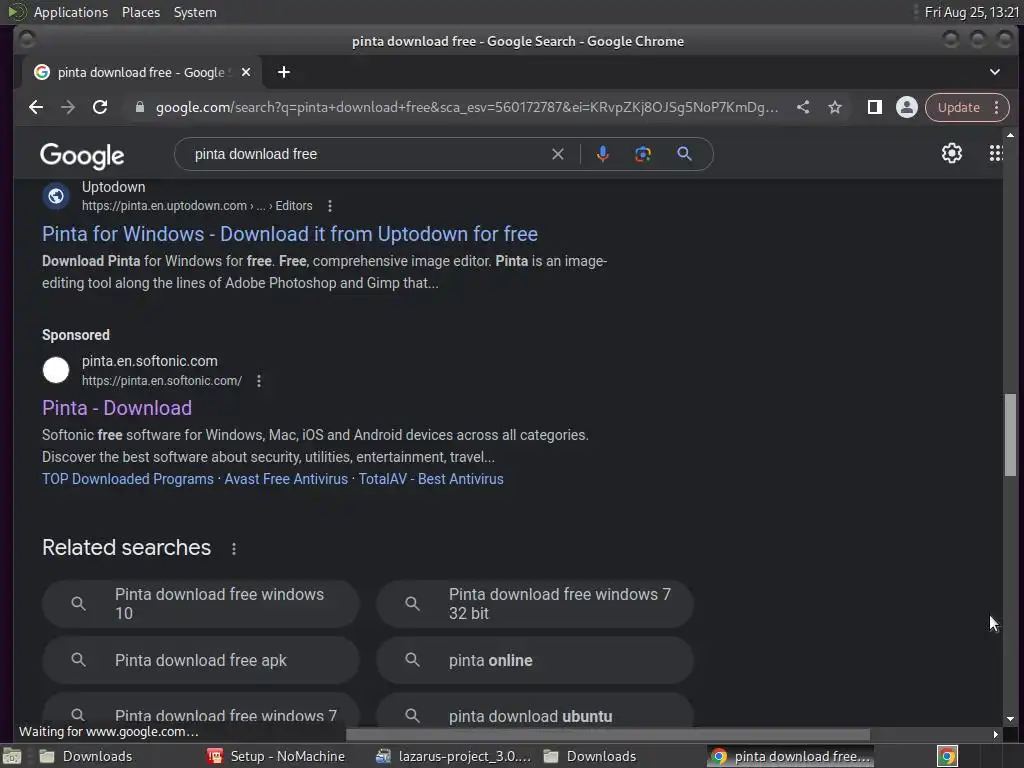The width and height of the screenshot is (1024, 768).
Task: Search Pinta download free windows 7 32 bit
Action: tap(534, 604)
